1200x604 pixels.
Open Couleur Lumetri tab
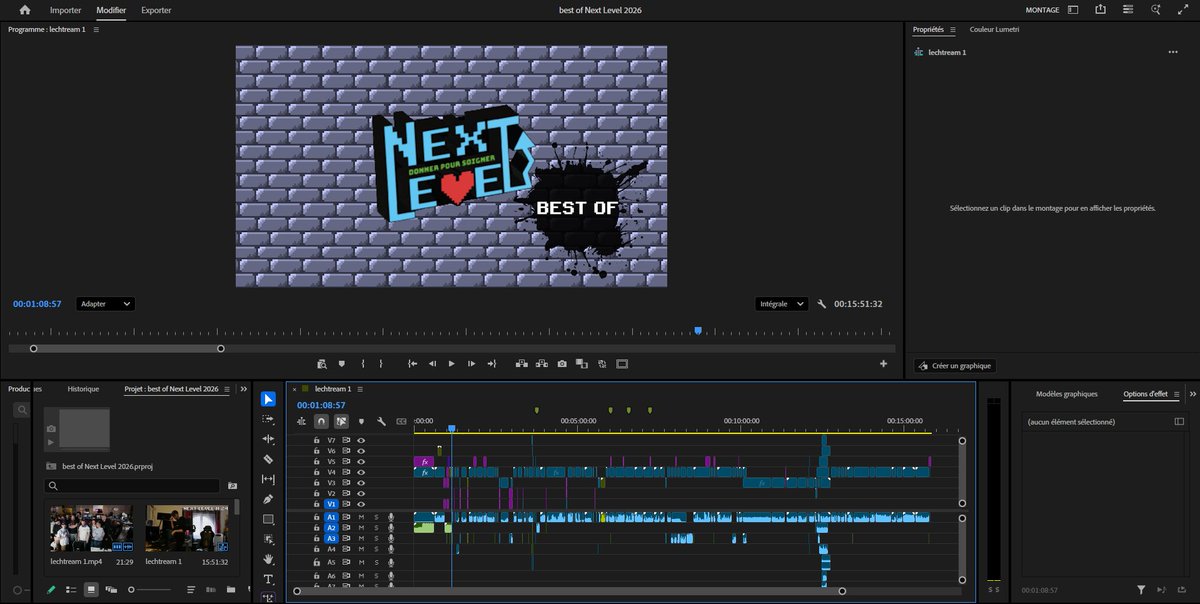994,30
